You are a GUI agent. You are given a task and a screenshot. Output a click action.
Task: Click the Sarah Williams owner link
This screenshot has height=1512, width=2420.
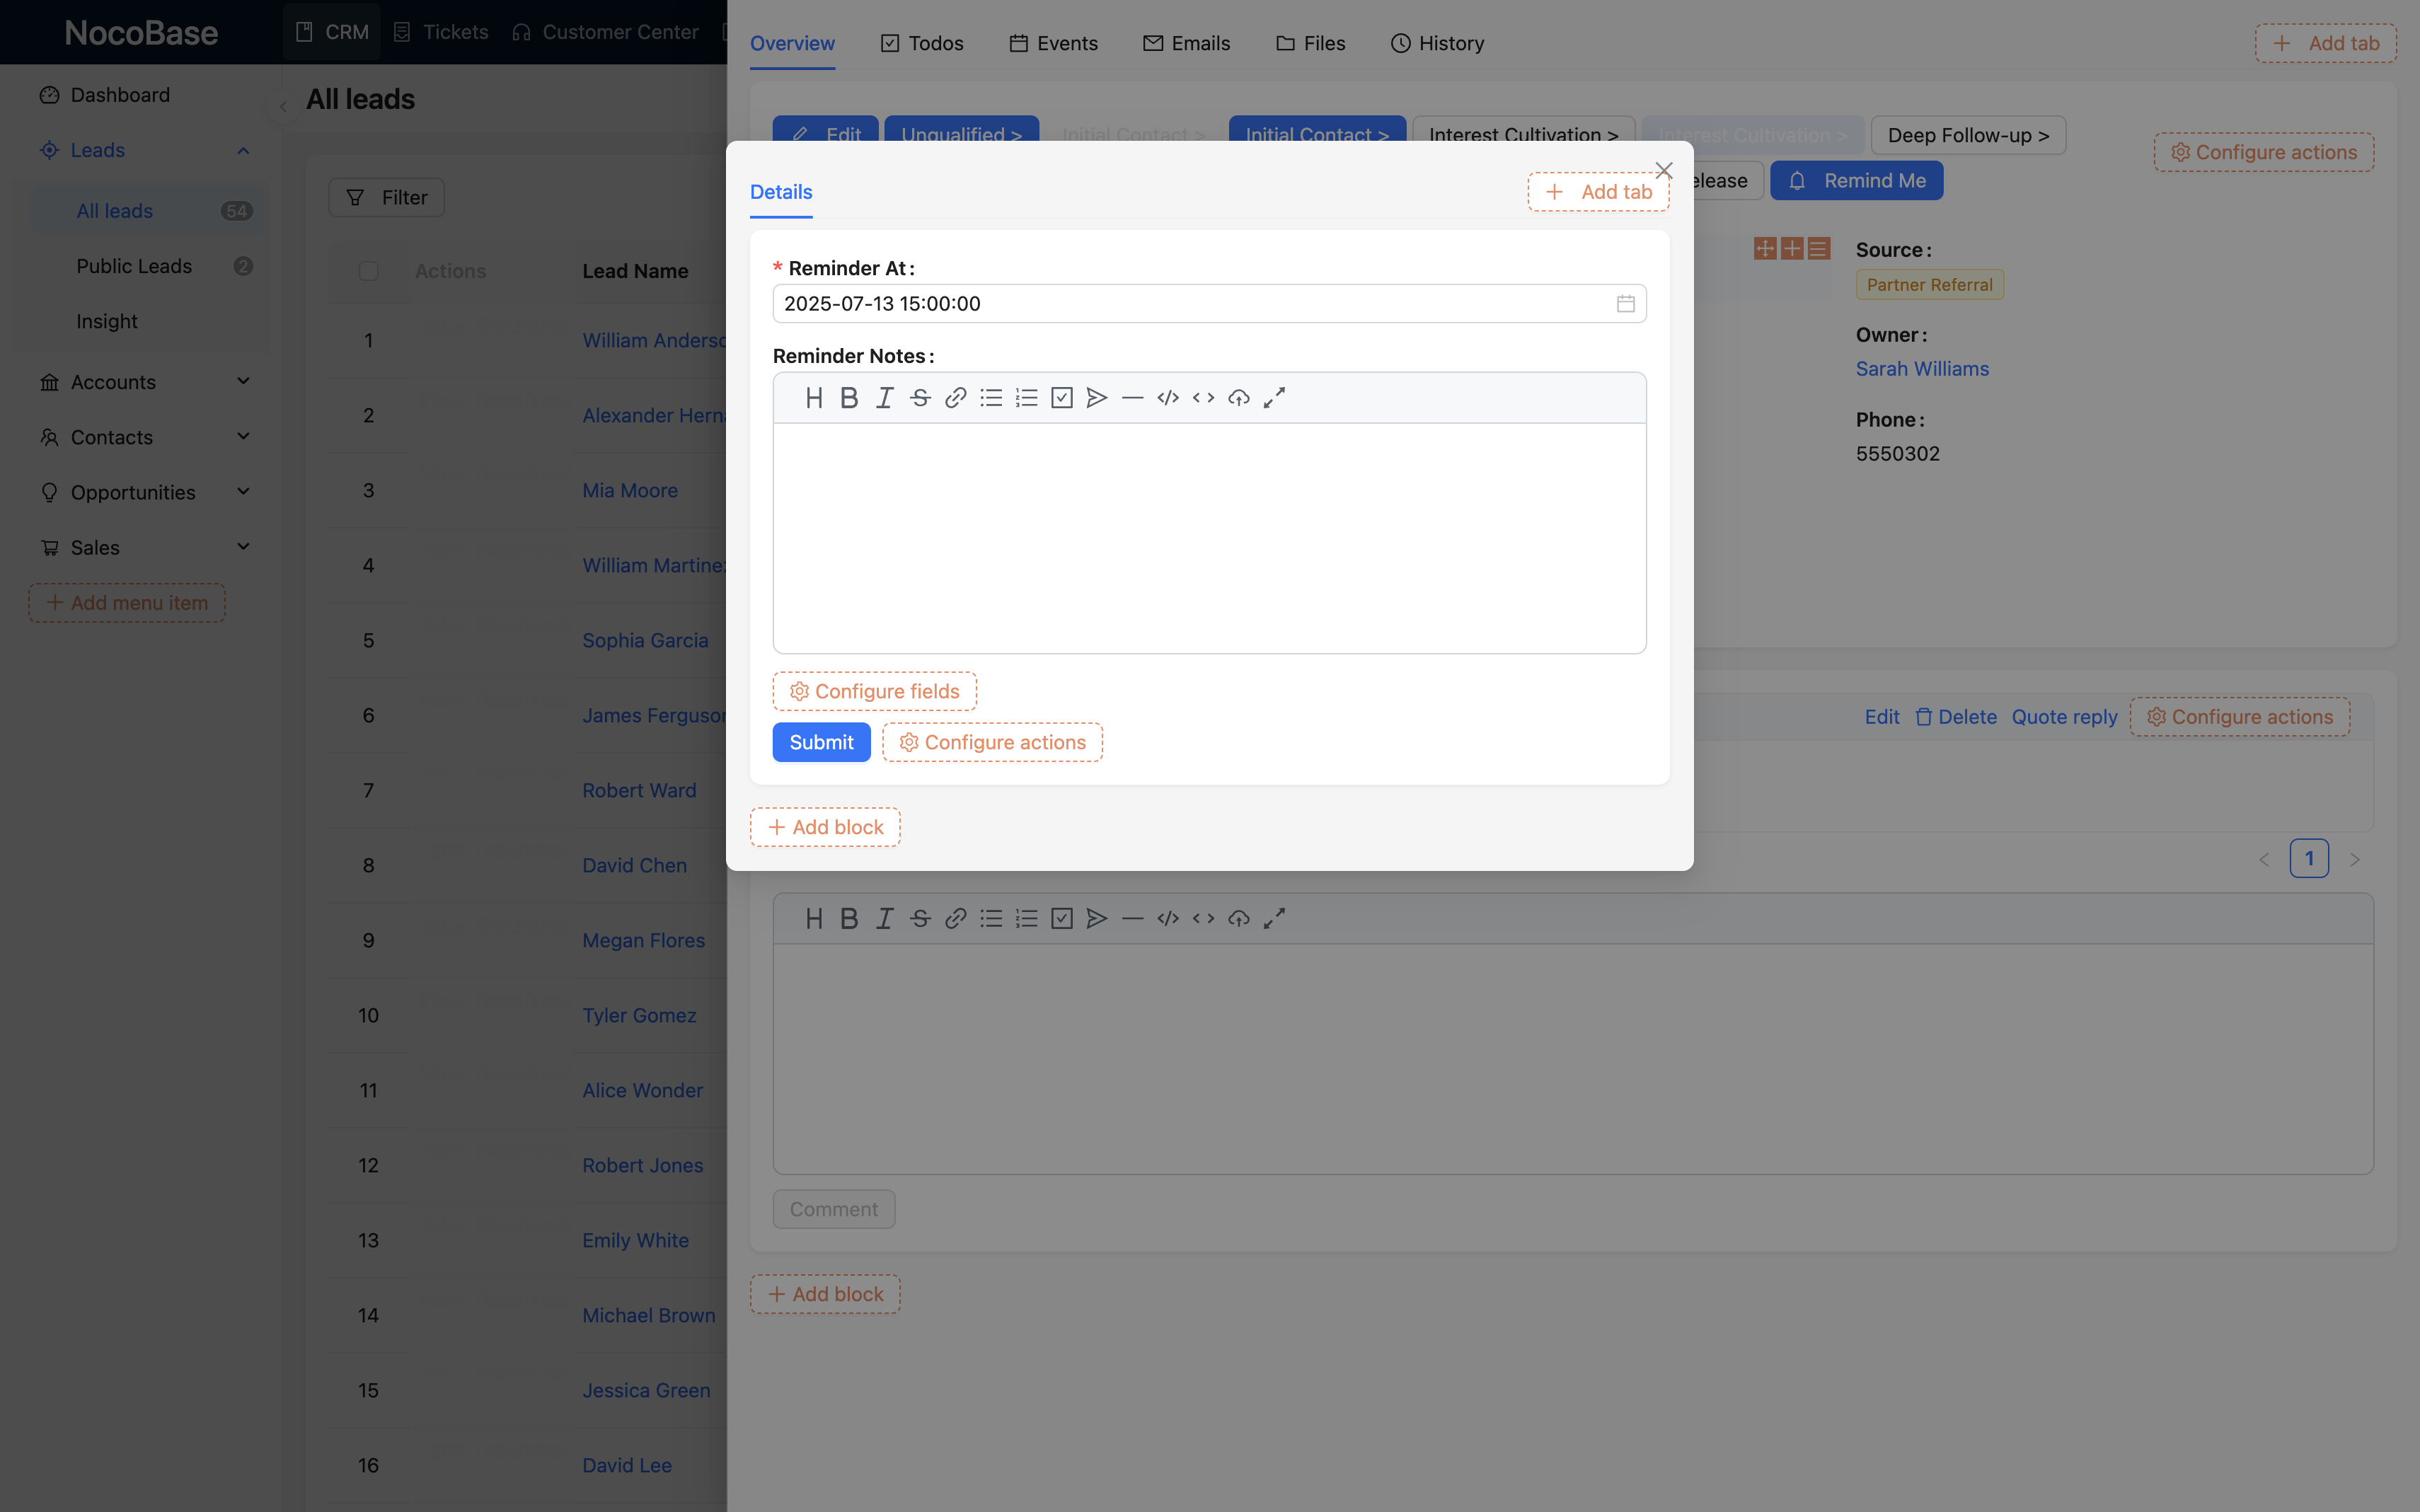point(1922,369)
